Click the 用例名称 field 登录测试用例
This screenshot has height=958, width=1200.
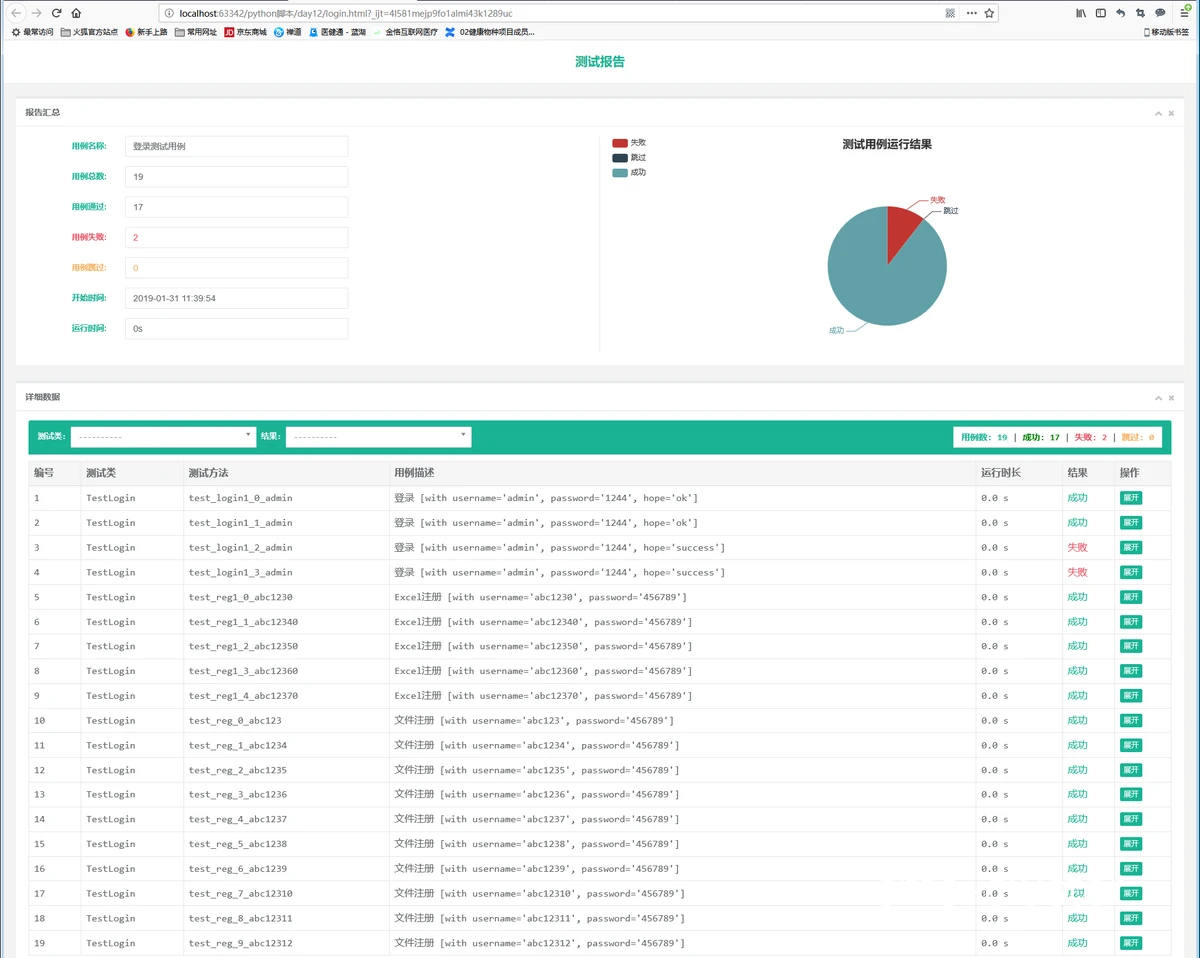pos(236,146)
